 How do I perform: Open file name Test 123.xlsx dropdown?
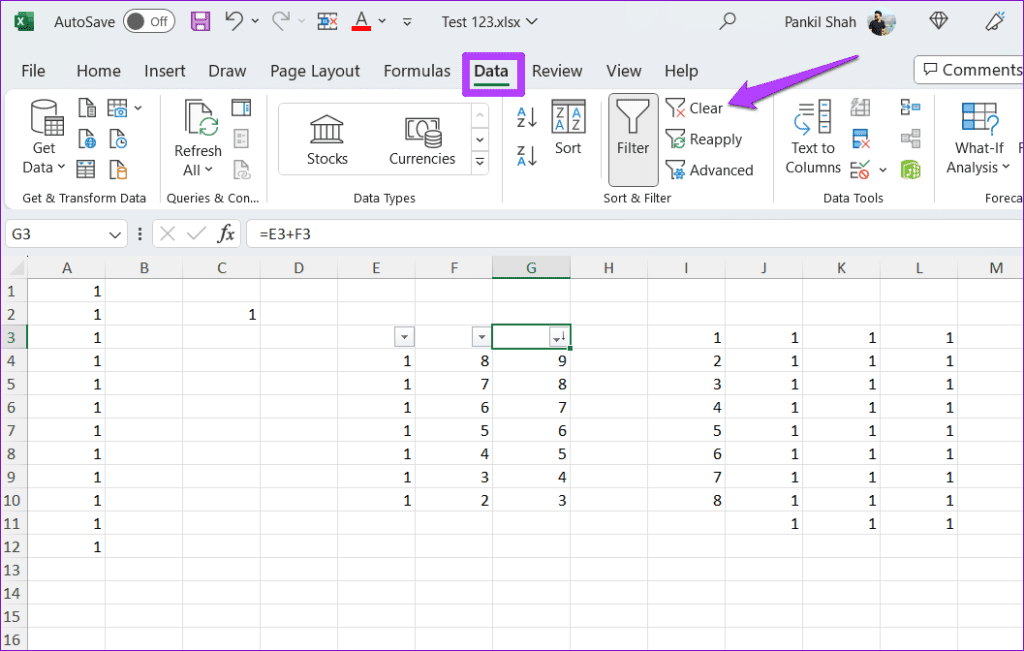490,22
